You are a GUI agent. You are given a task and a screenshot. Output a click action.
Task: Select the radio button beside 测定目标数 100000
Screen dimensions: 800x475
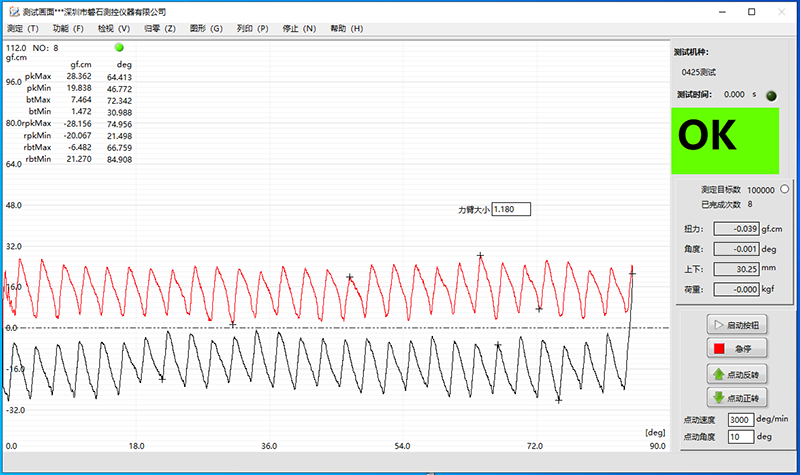[x=783, y=189]
